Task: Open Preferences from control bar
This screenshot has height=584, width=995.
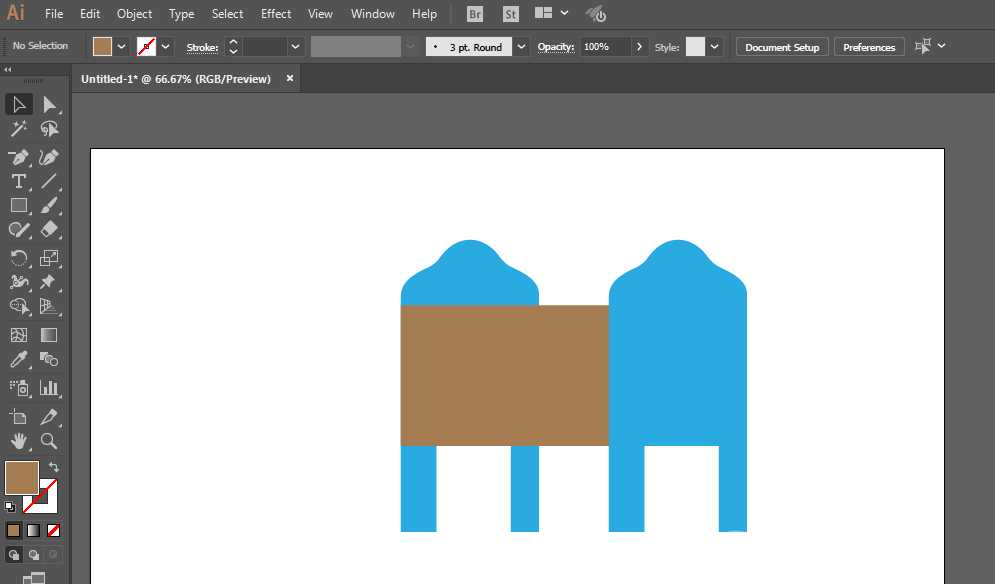Action: click(x=869, y=47)
